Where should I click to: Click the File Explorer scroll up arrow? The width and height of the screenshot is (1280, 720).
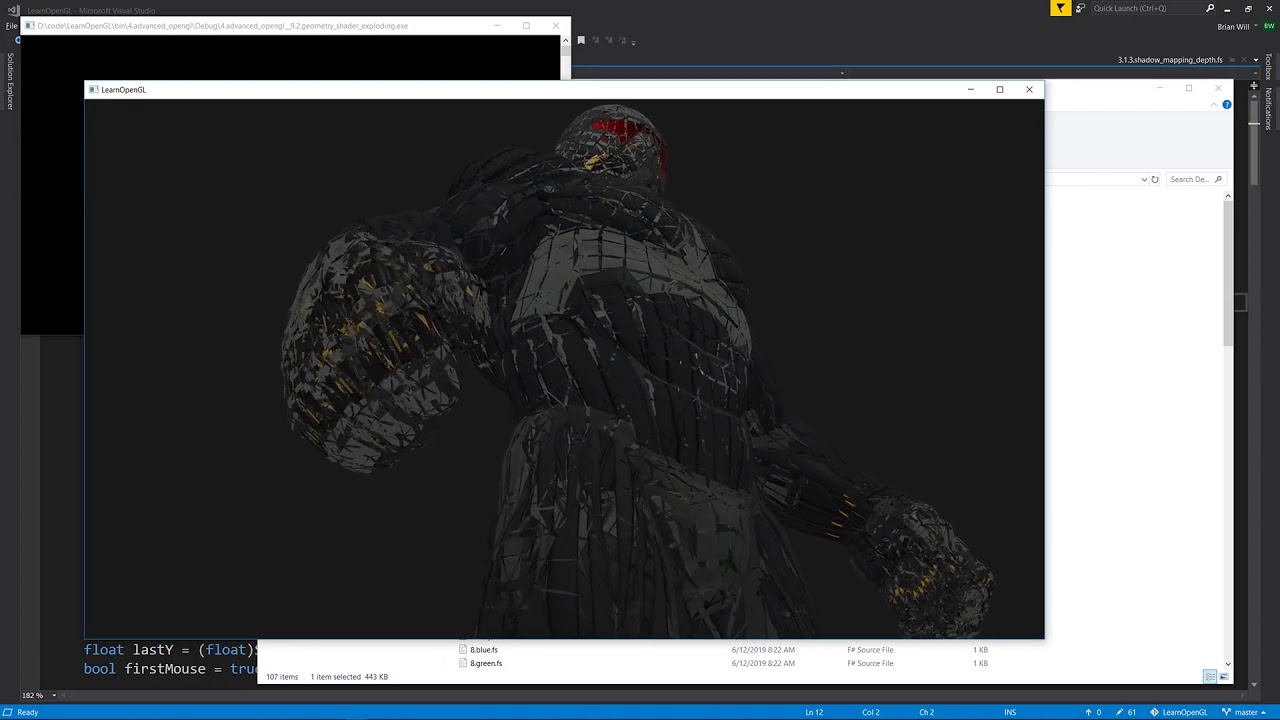(1228, 196)
